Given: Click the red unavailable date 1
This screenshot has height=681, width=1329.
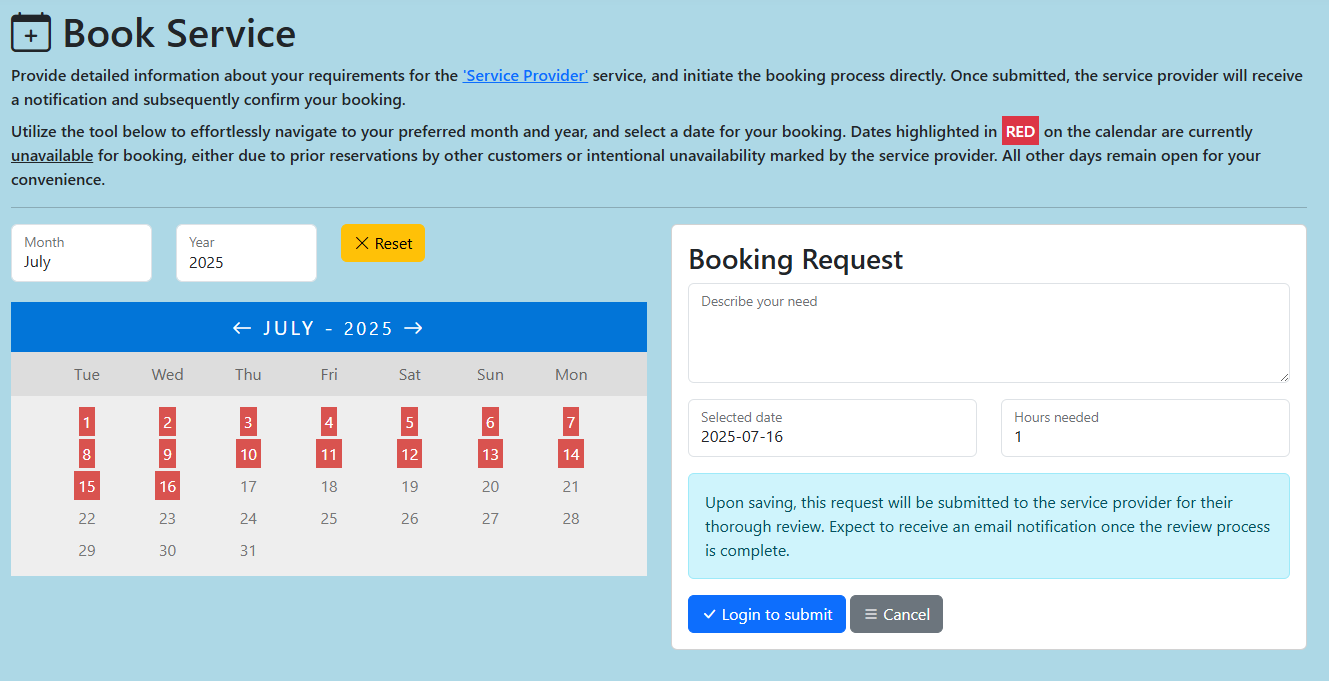Looking at the screenshot, I should pyautogui.click(x=87, y=422).
